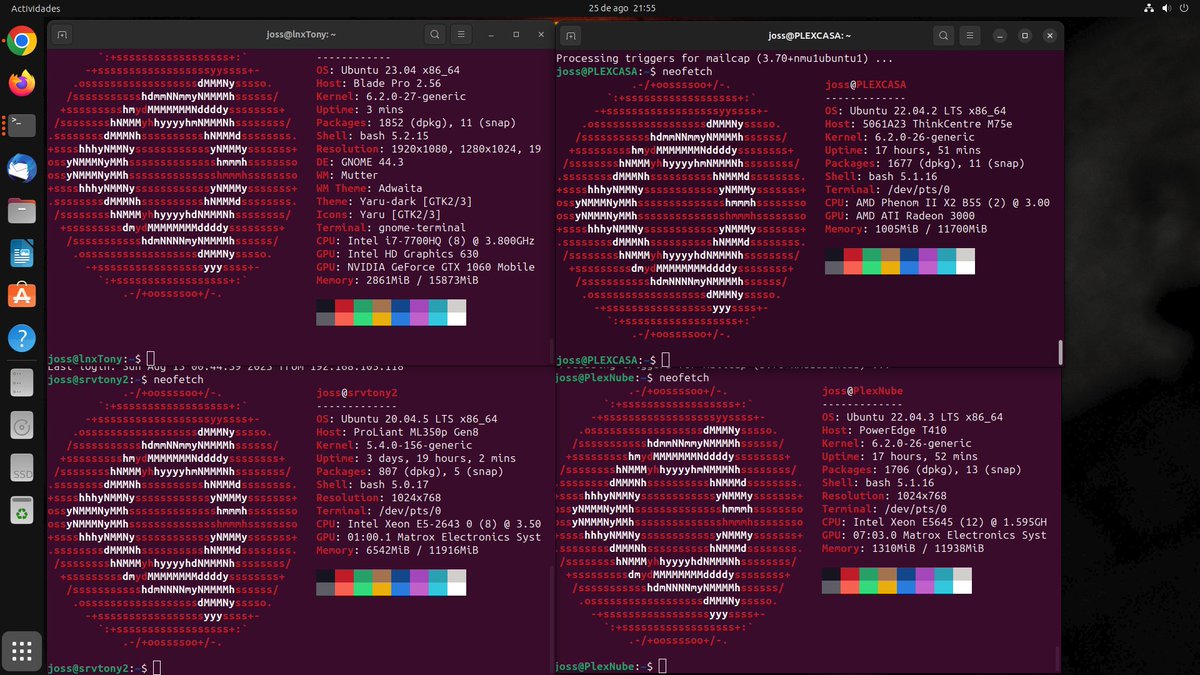Viewport: 1200px width, 675px height.
Task: Click the red swatch in lnxTony neofetch palette
Action: (343, 306)
